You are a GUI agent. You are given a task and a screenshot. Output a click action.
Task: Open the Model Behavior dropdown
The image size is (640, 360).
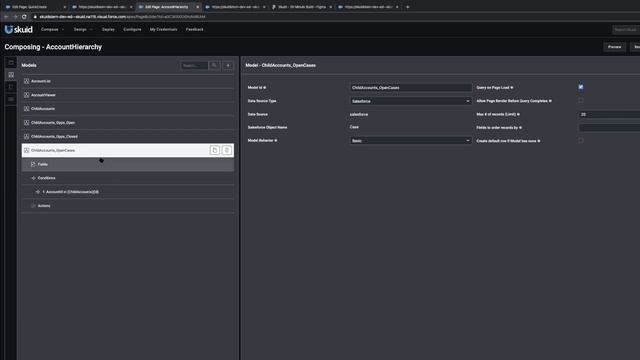[411, 141]
